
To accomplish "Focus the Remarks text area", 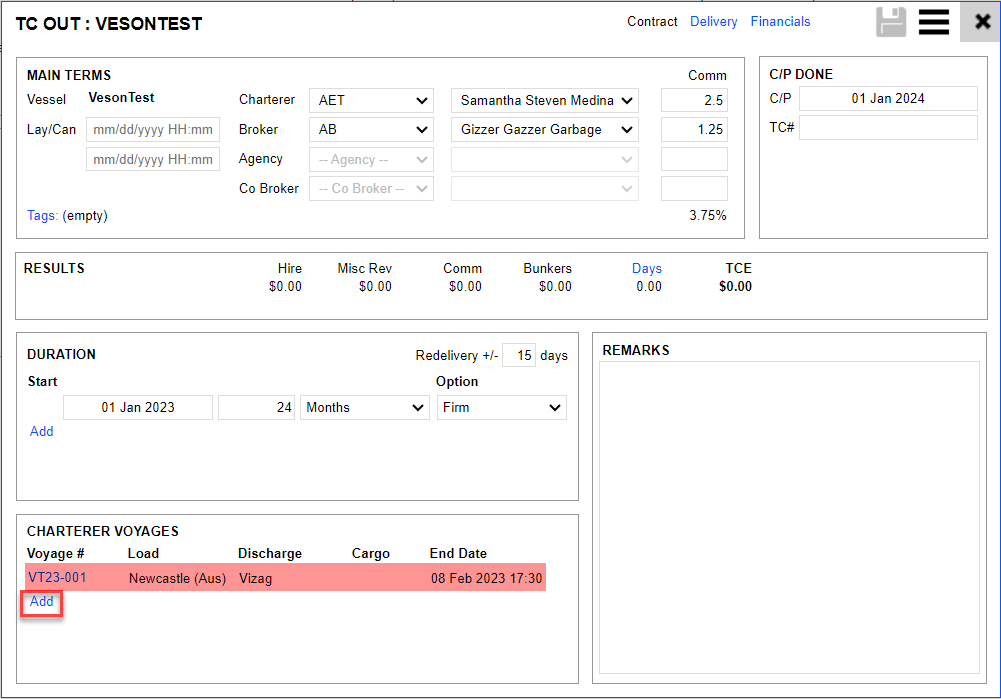I will [789, 517].
